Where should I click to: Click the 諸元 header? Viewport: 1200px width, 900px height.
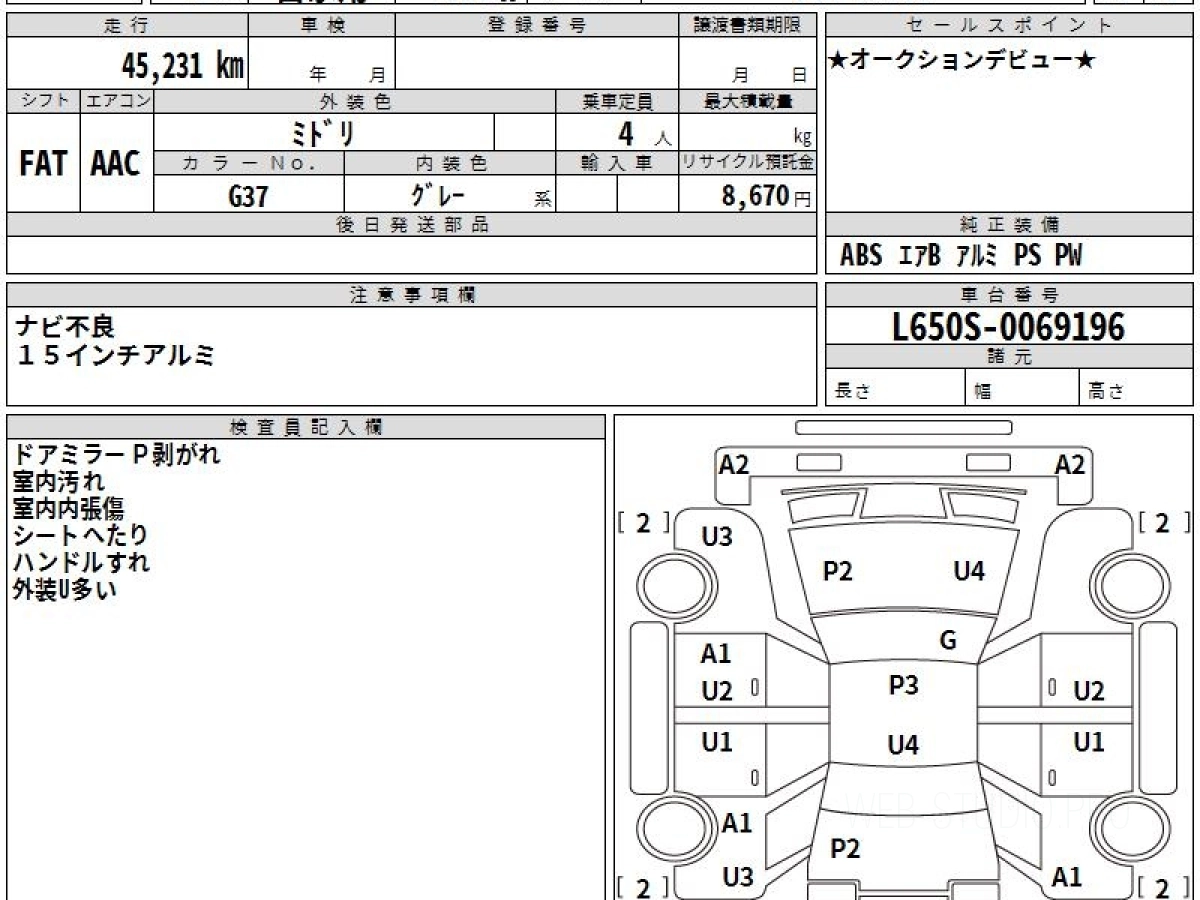click(1009, 357)
